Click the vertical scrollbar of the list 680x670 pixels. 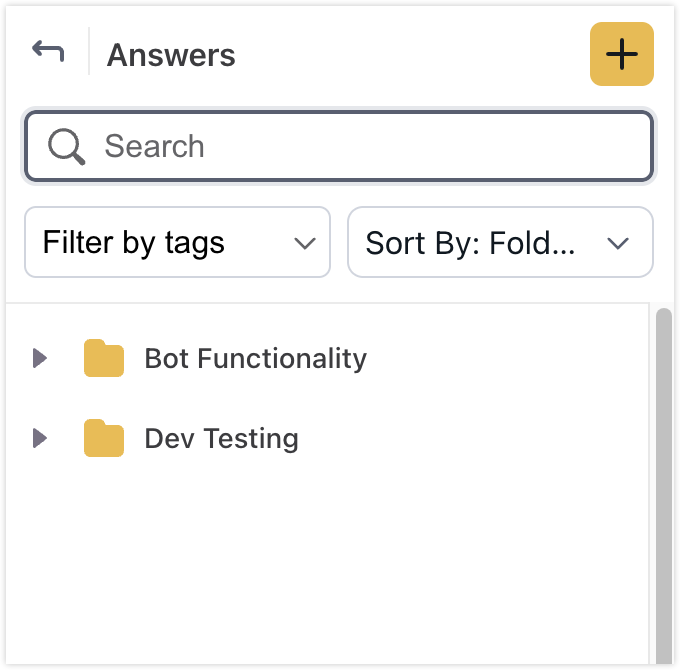pyautogui.click(x=663, y=480)
